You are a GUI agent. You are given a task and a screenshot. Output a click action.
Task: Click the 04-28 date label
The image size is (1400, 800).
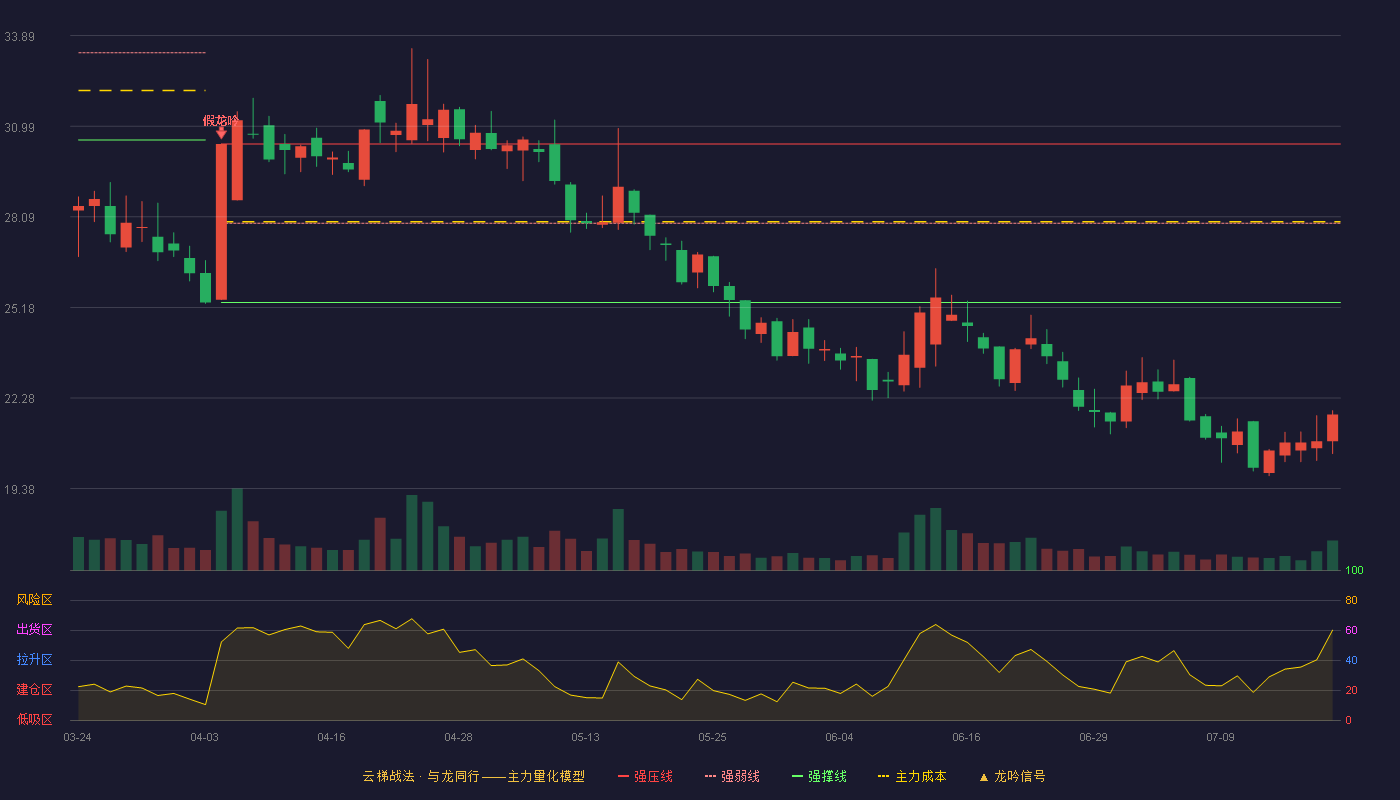(x=458, y=737)
